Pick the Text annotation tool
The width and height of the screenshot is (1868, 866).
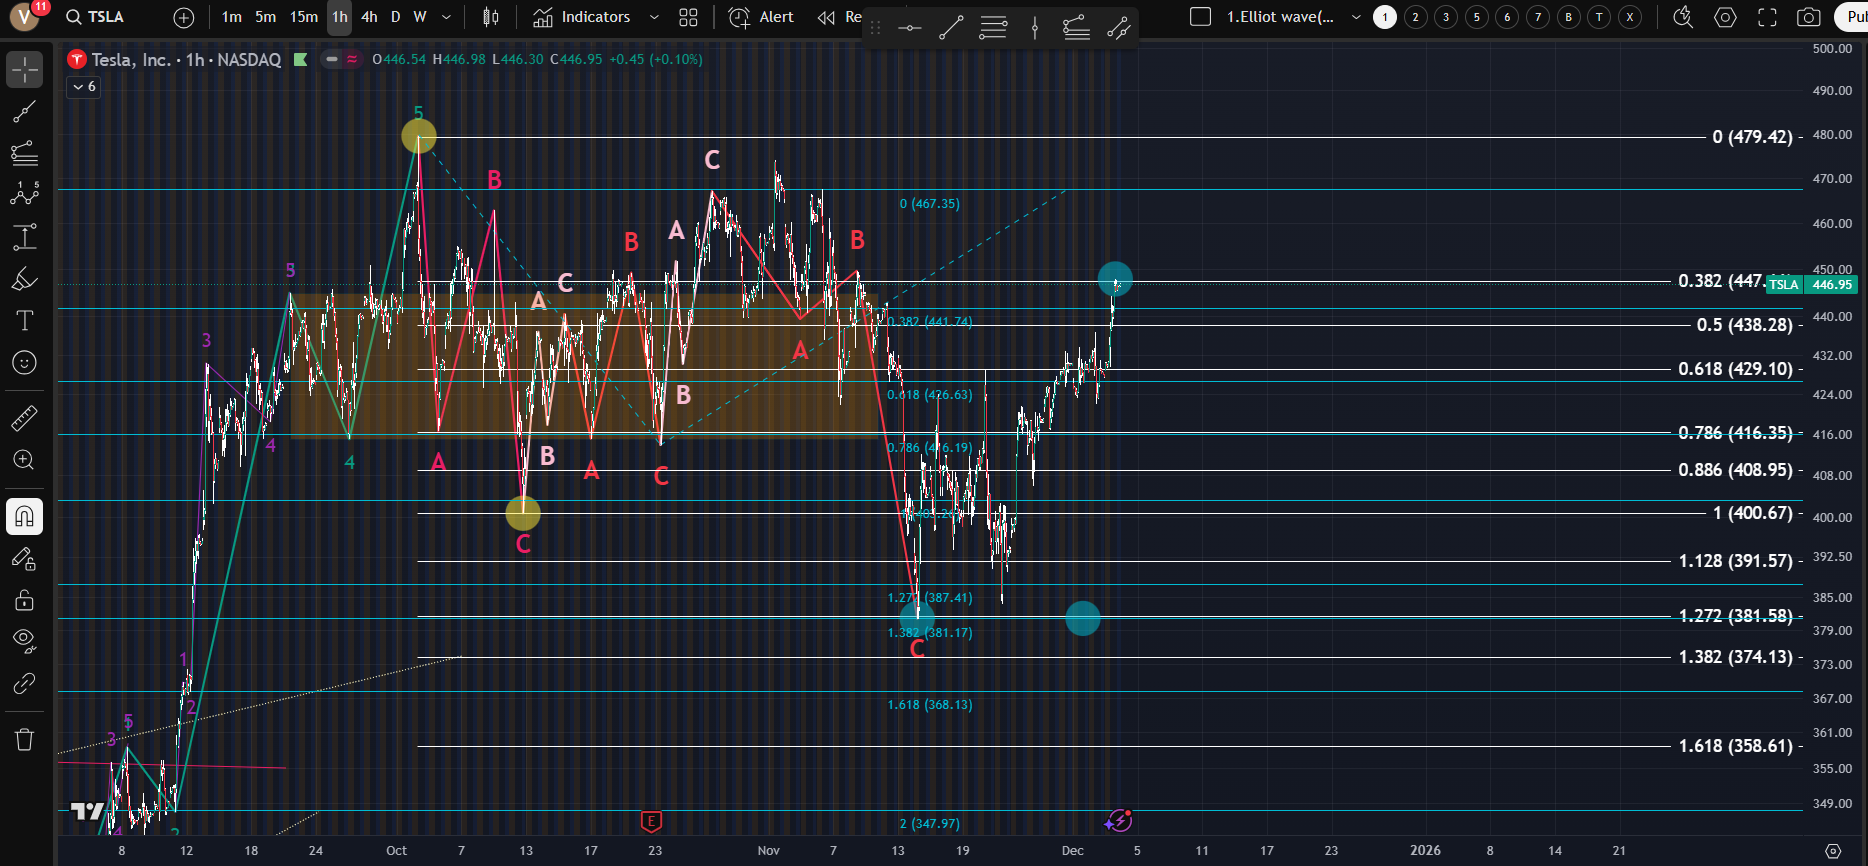24,320
